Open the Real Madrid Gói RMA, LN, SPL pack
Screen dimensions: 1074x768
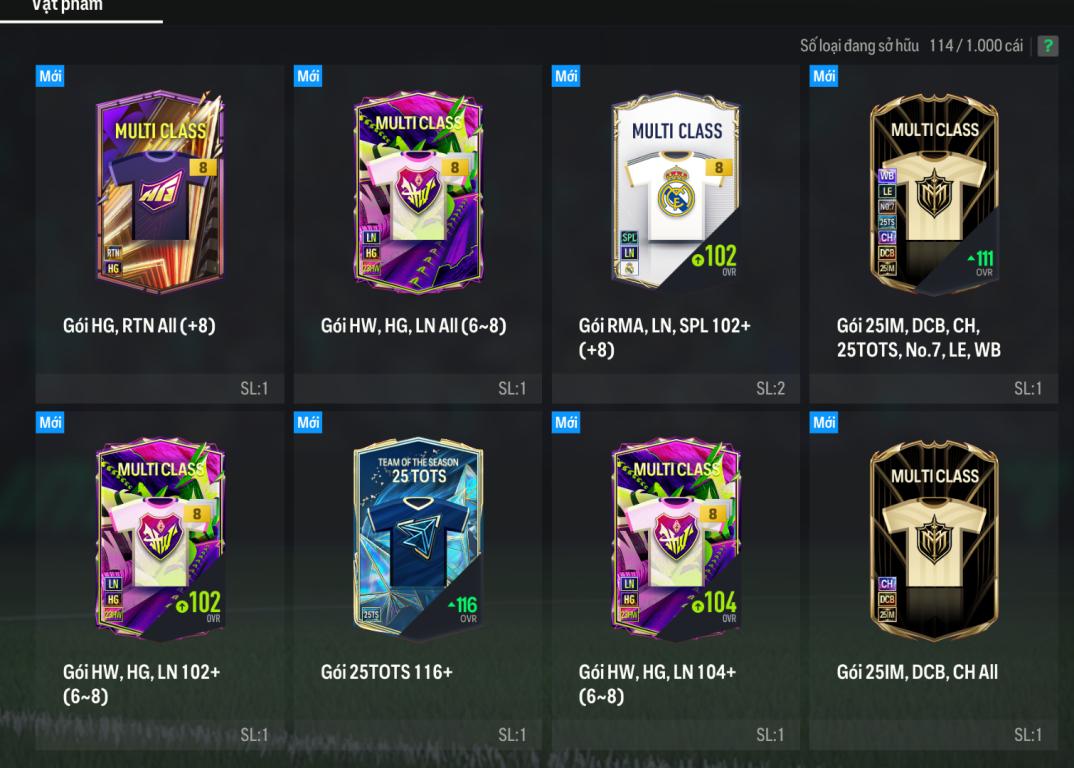(x=675, y=234)
